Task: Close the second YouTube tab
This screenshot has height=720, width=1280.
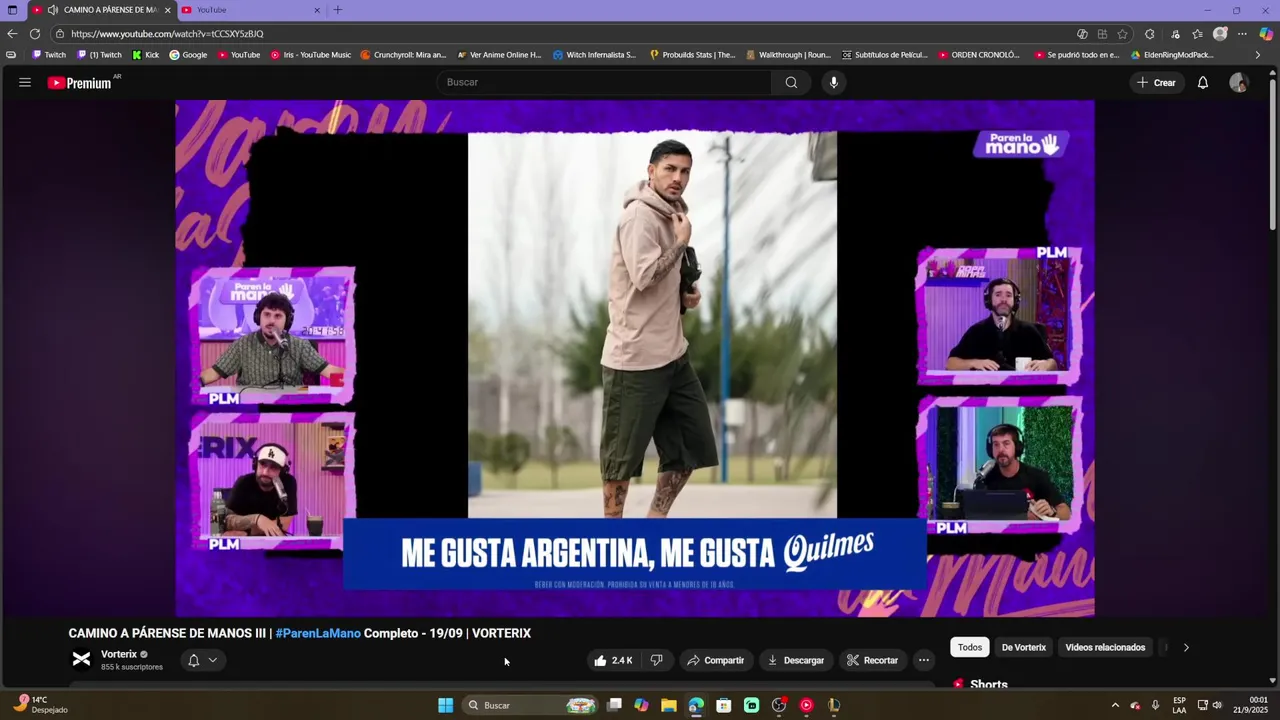Action: click(x=317, y=10)
